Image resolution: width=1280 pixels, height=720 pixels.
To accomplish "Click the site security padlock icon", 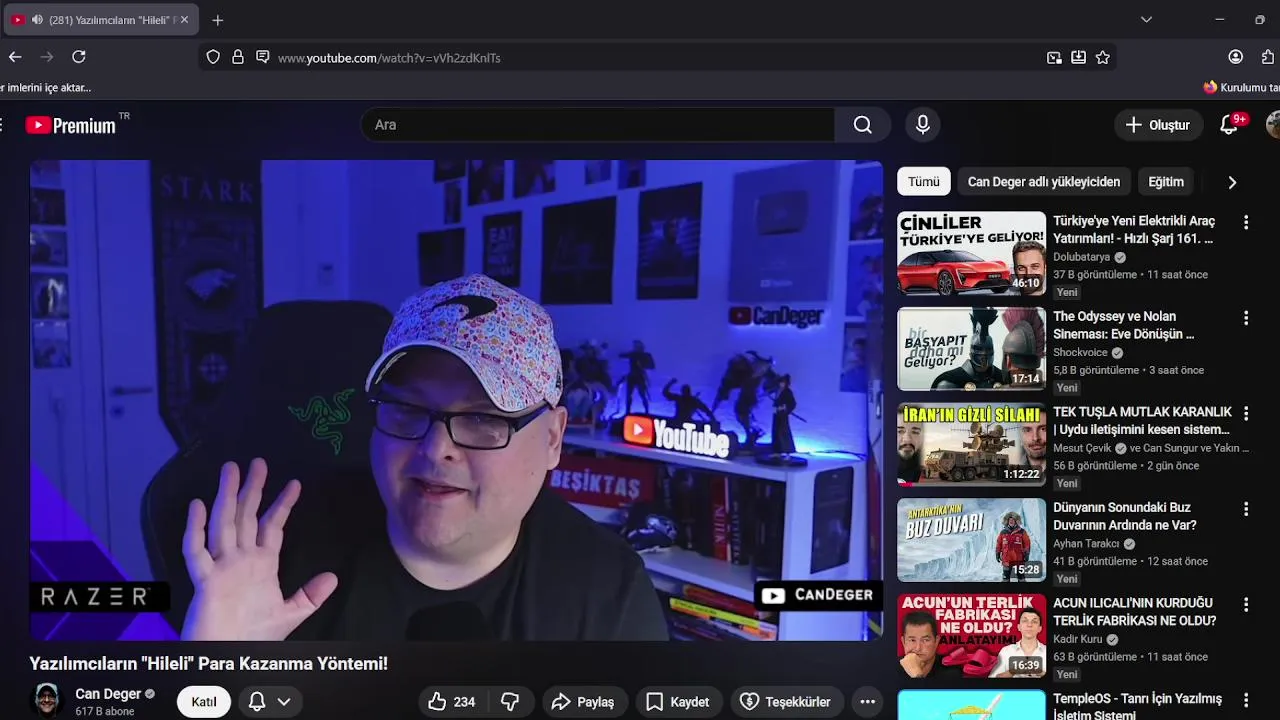I will pos(238,57).
